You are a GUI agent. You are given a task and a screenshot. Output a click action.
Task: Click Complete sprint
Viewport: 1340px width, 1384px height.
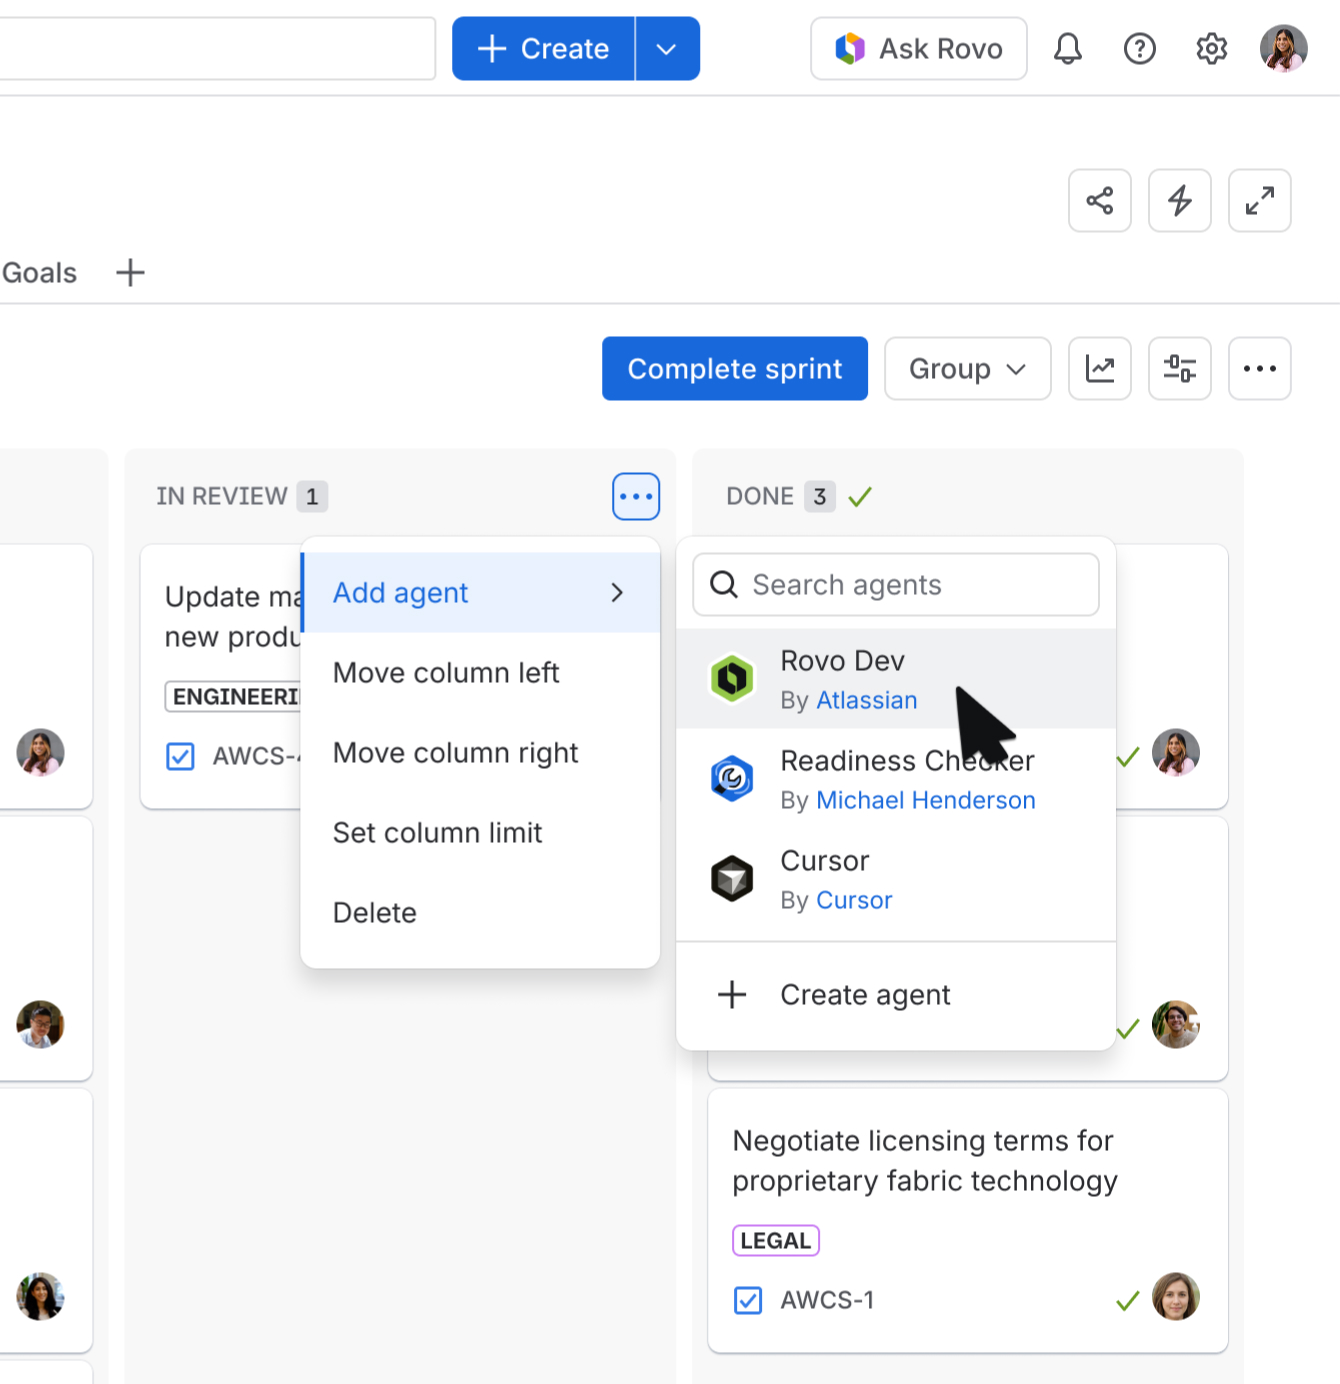(735, 368)
